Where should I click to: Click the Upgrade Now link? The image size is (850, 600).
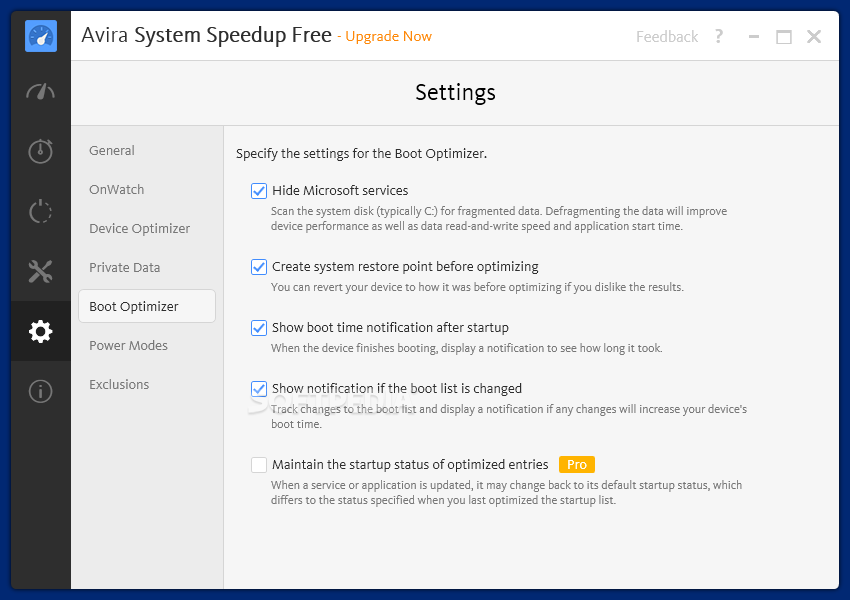pos(388,36)
